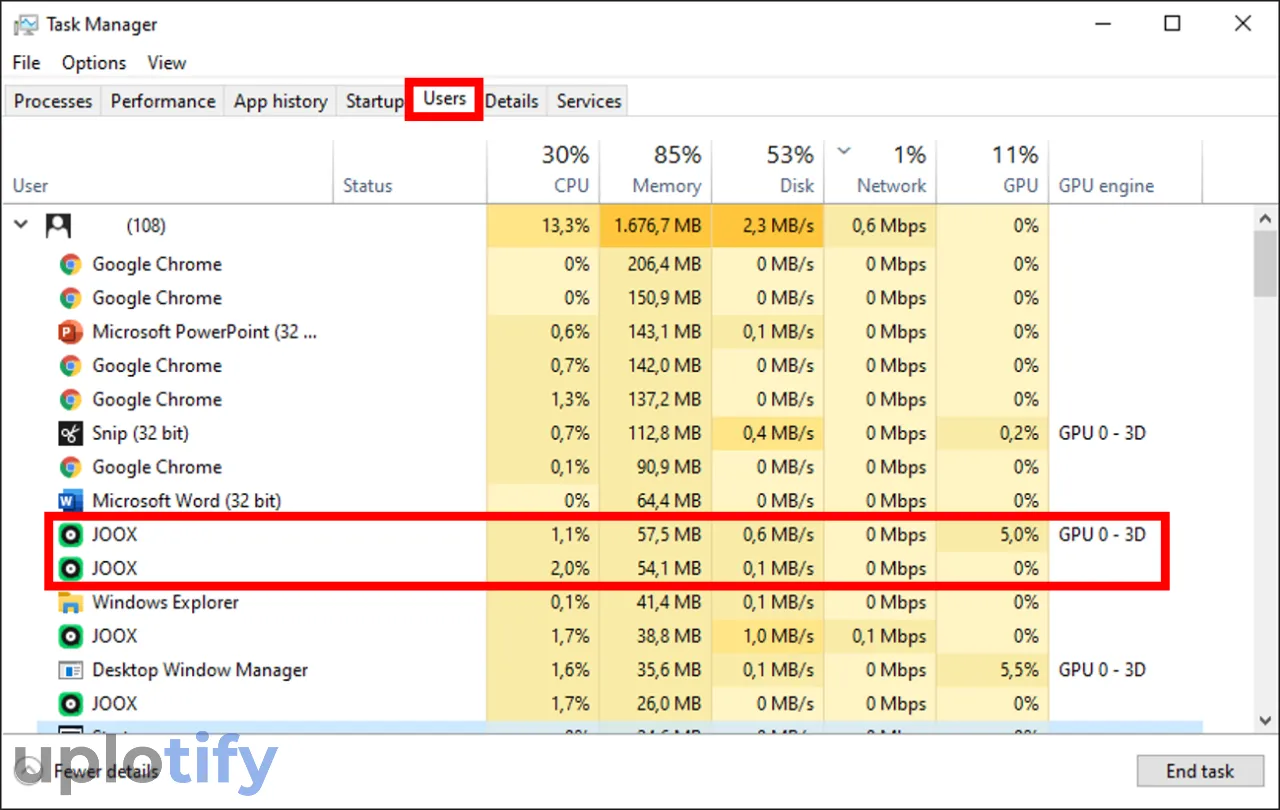Sort by the Status column header
This screenshot has width=1280, height=810.
coord(409,171)
